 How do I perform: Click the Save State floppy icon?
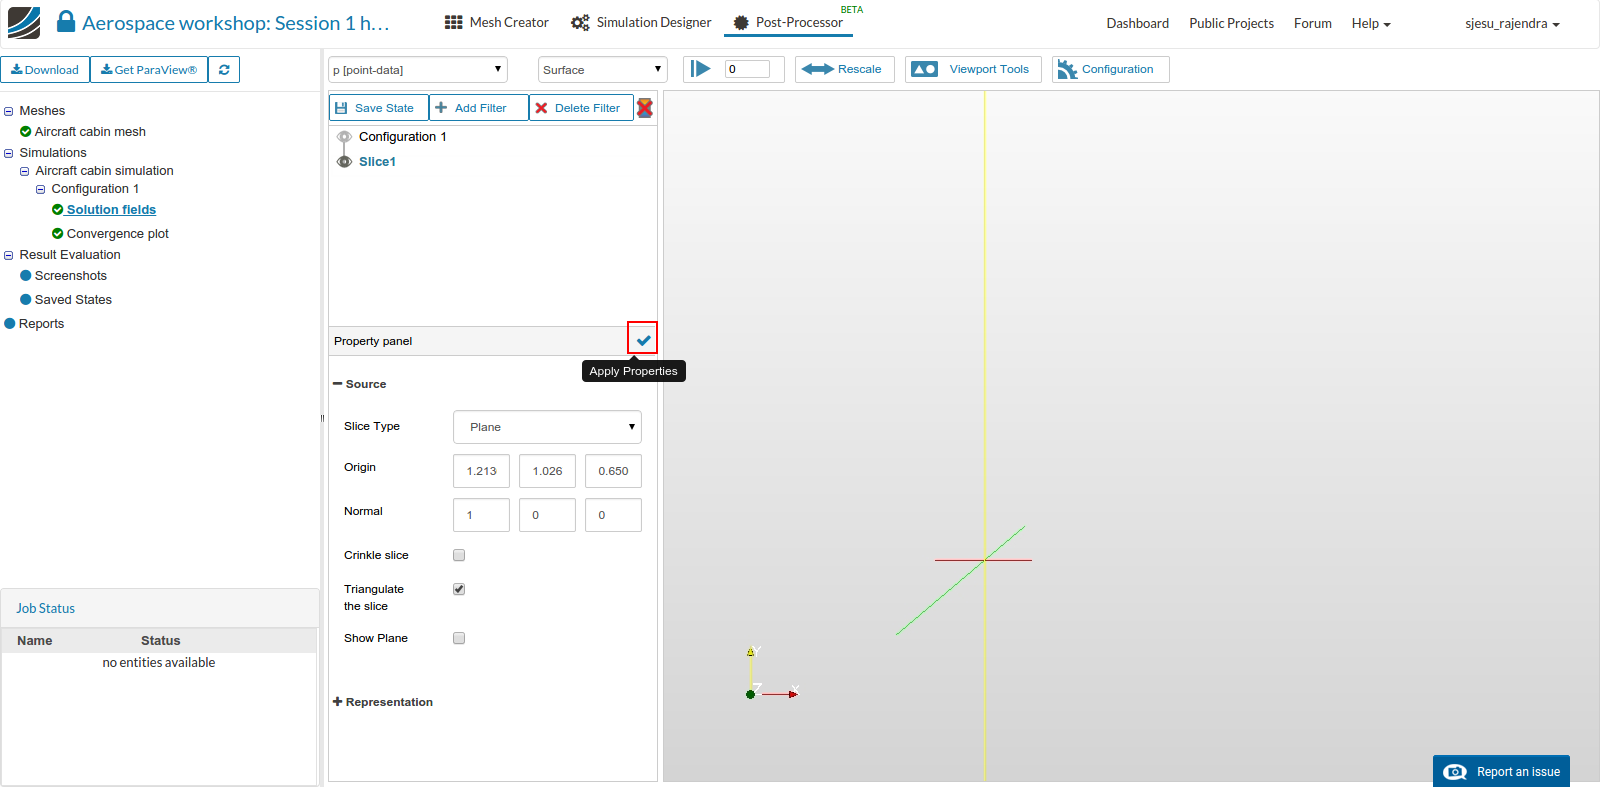coord(341,108)
